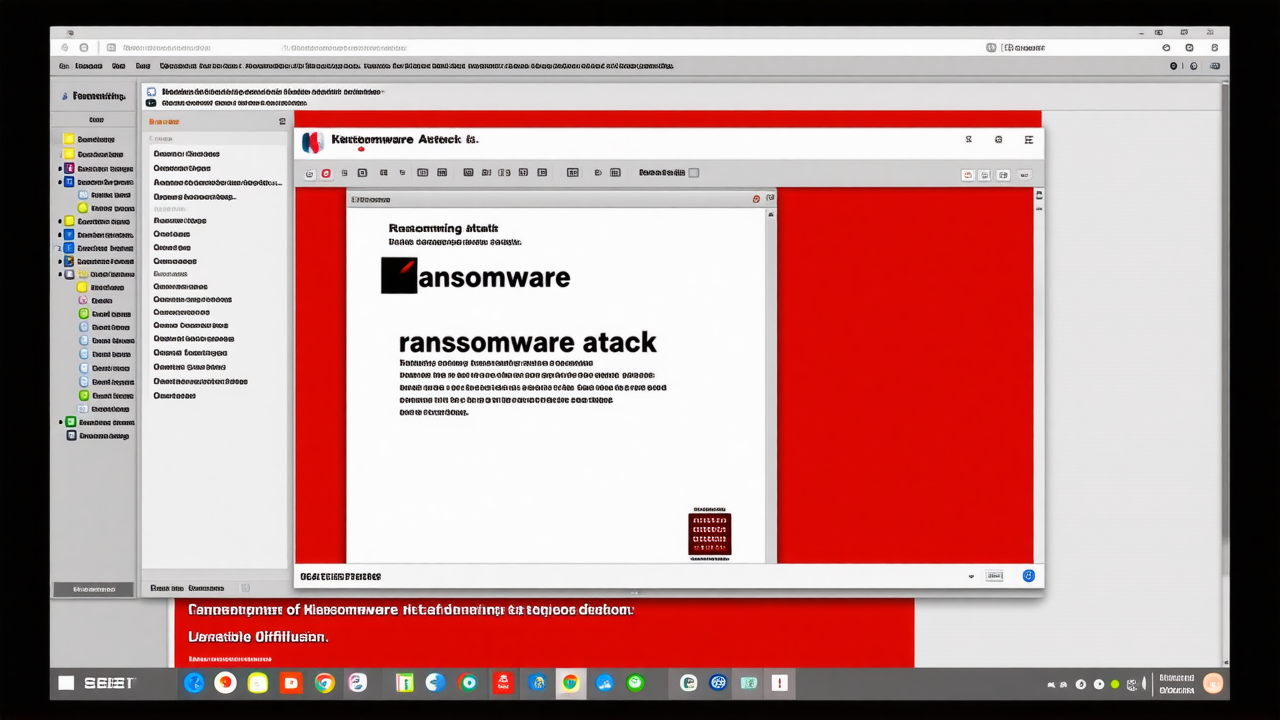Click the green status dot in system tray

point(1115,685)
